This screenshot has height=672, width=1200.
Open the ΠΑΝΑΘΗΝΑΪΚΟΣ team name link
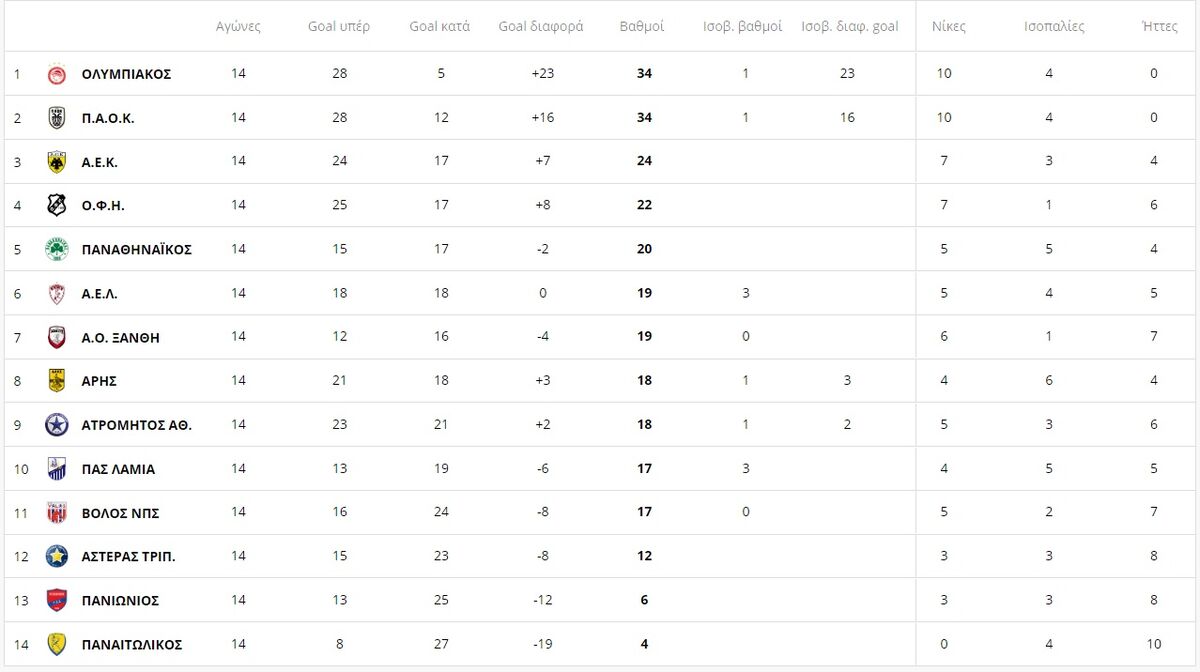pyautogui.click(x=137, y=249)
